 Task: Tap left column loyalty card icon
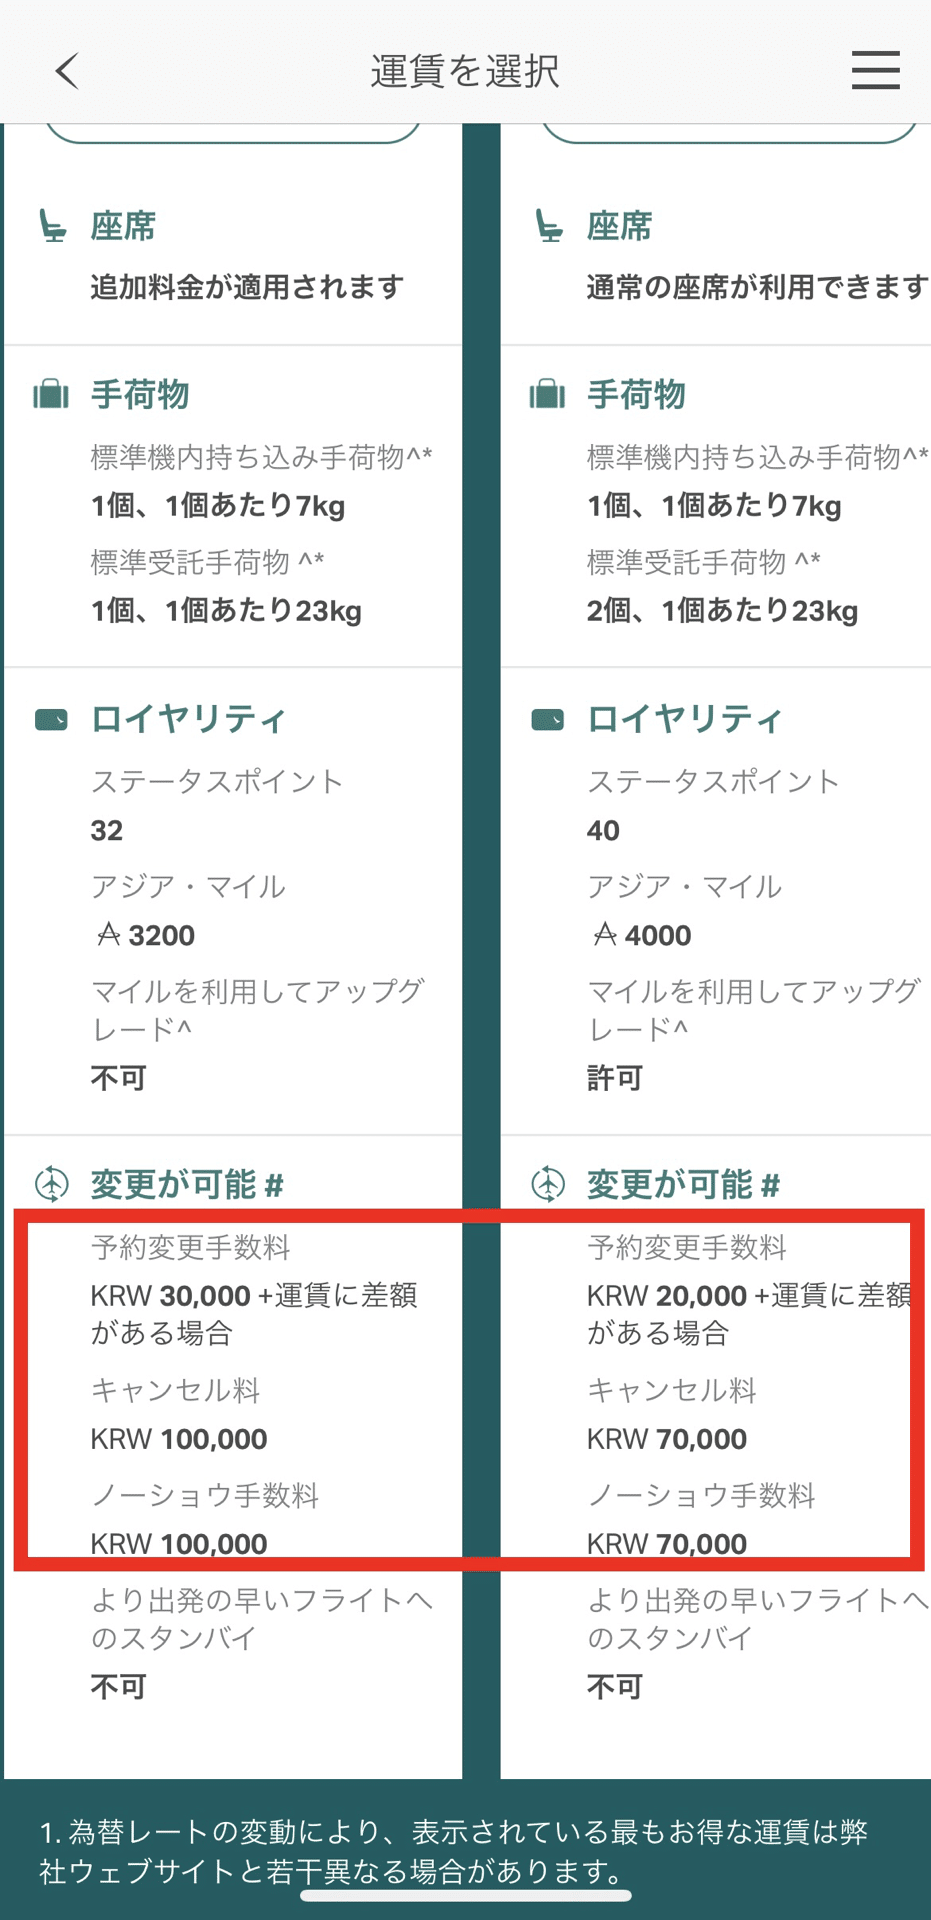coord(51,719)
